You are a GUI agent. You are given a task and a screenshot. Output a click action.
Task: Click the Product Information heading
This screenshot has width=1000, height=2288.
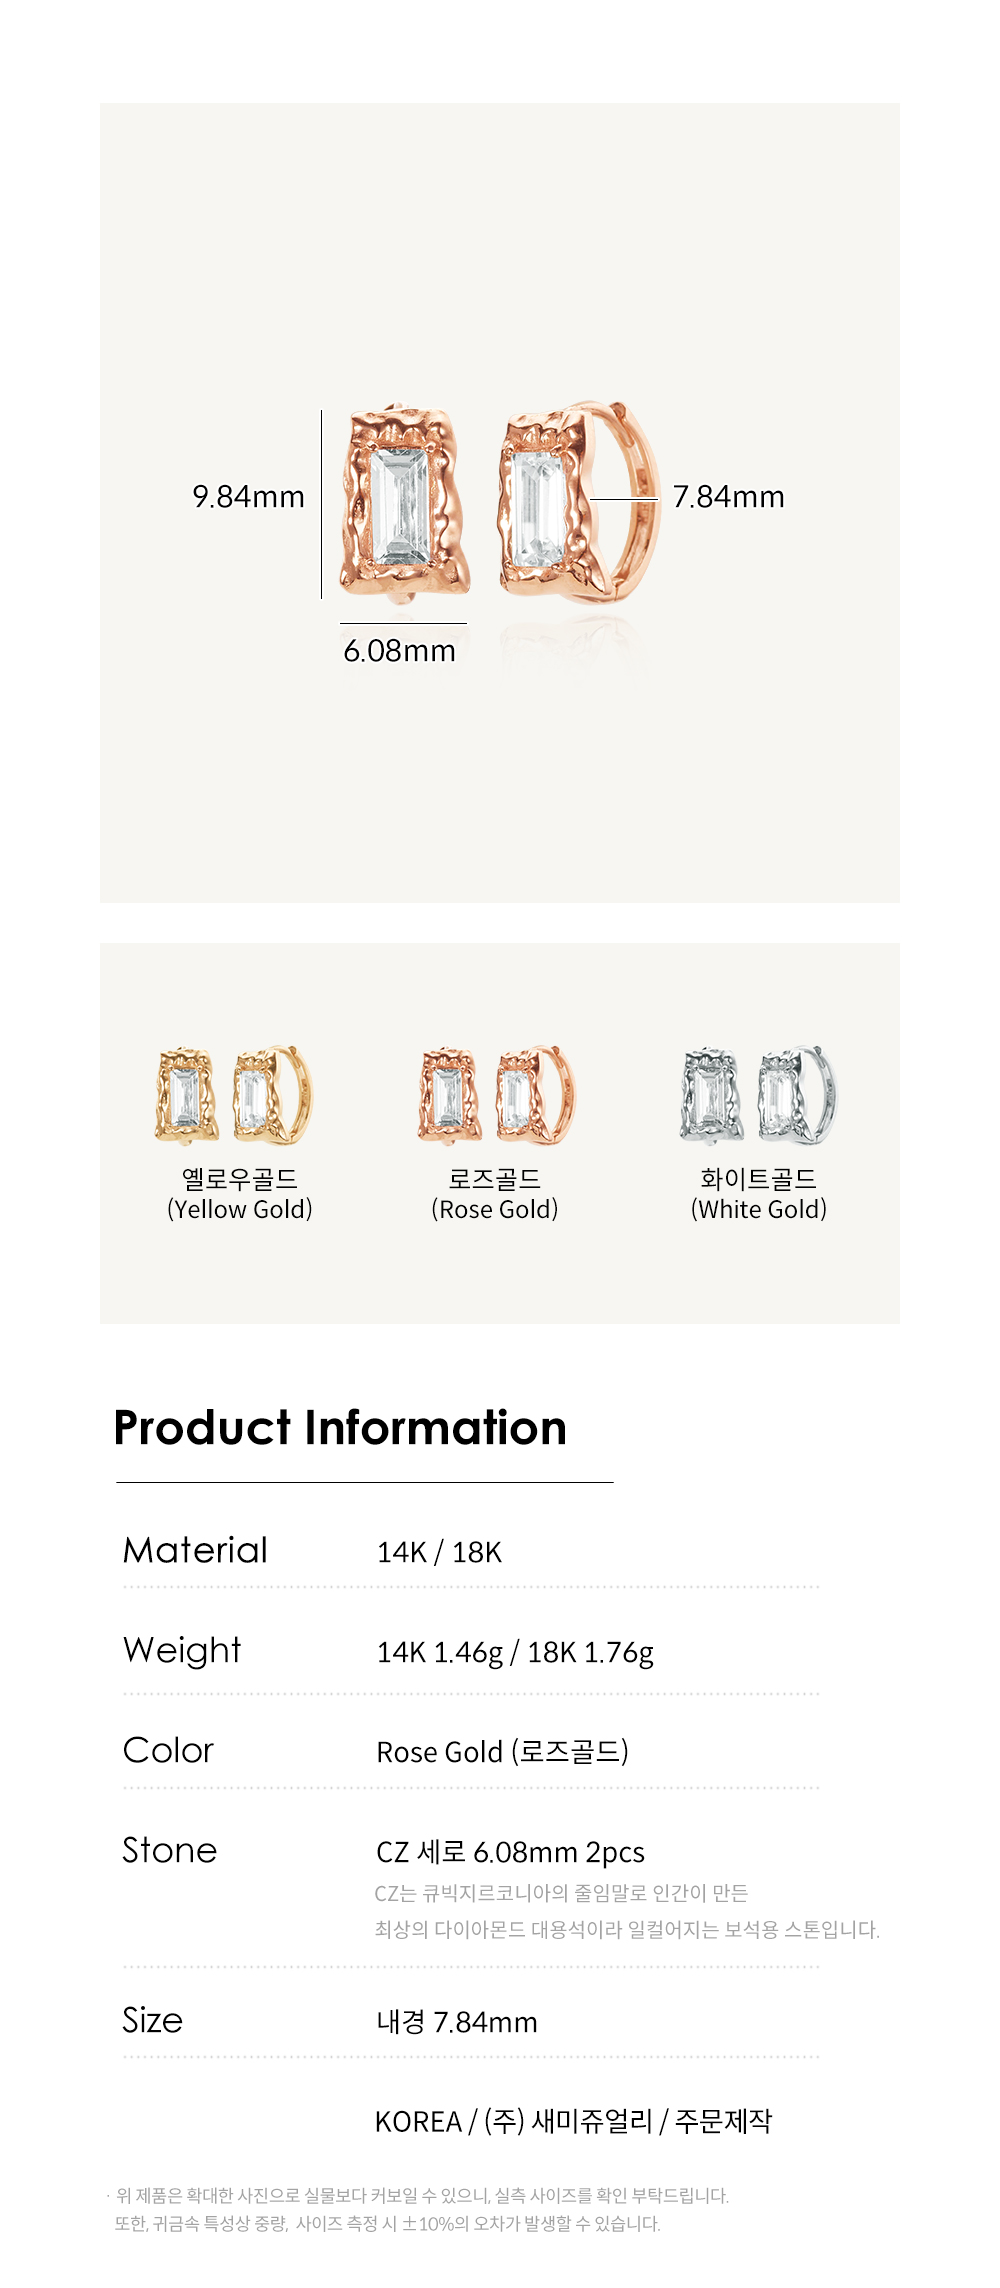point(340,1428)
